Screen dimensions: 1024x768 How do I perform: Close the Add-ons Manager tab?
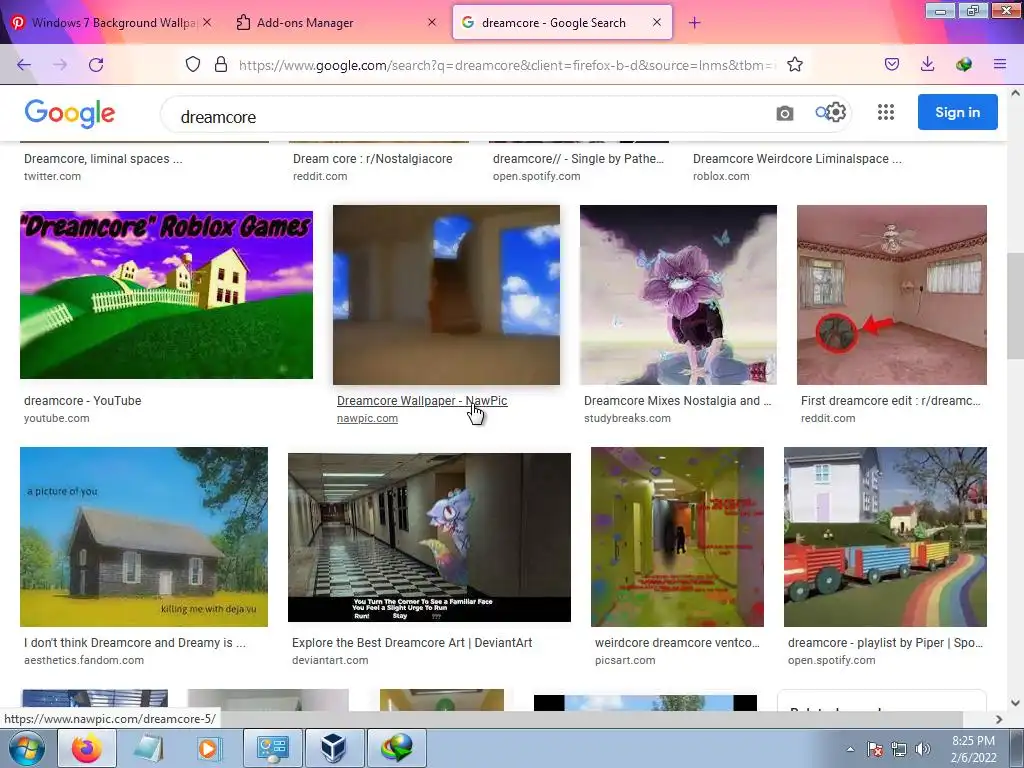pos(432,22)
